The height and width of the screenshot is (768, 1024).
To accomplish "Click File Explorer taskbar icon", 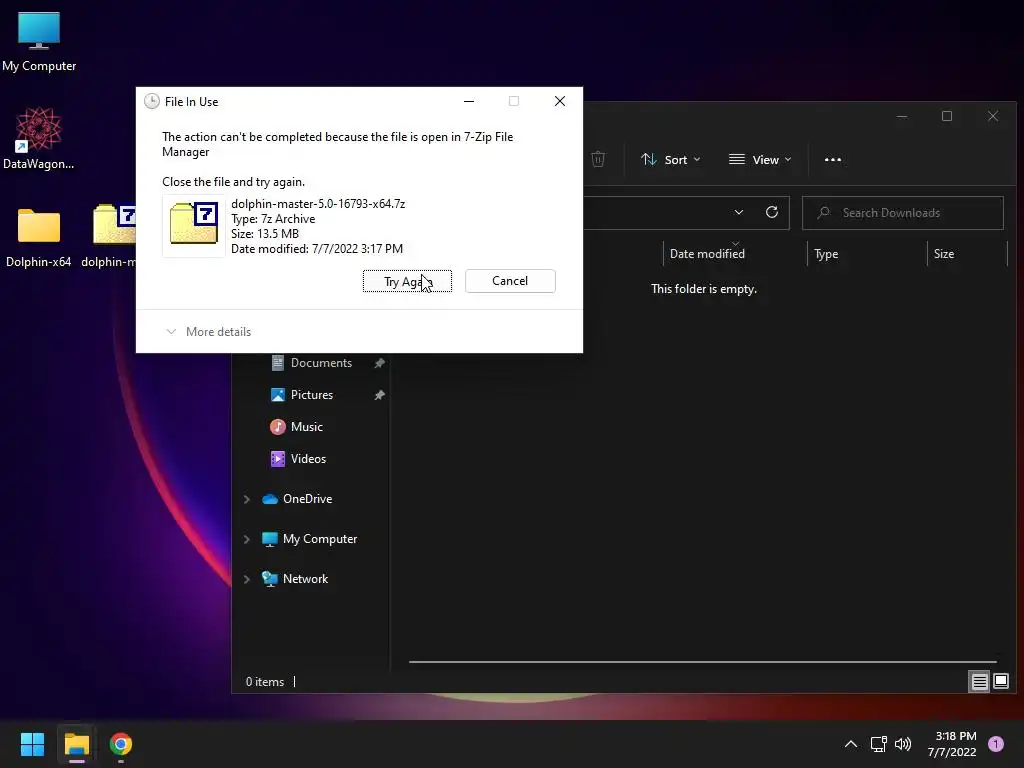I will click(76, 744).
